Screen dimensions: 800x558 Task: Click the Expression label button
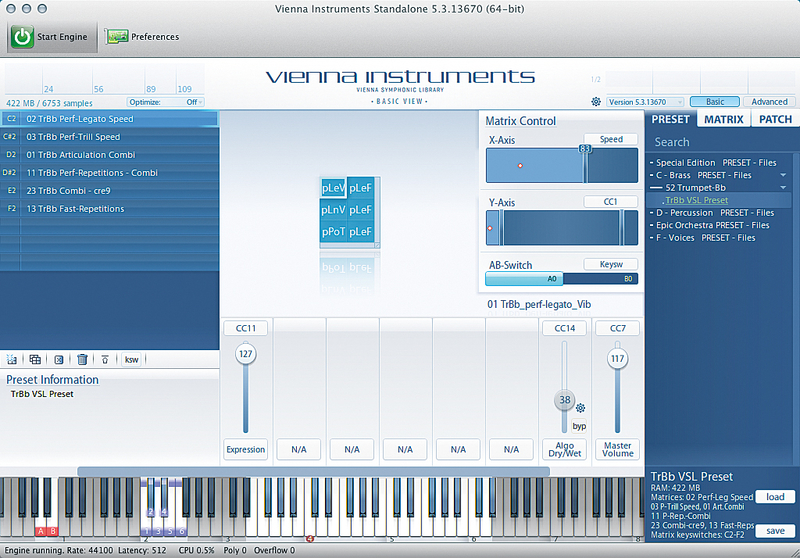coord(245,449)
